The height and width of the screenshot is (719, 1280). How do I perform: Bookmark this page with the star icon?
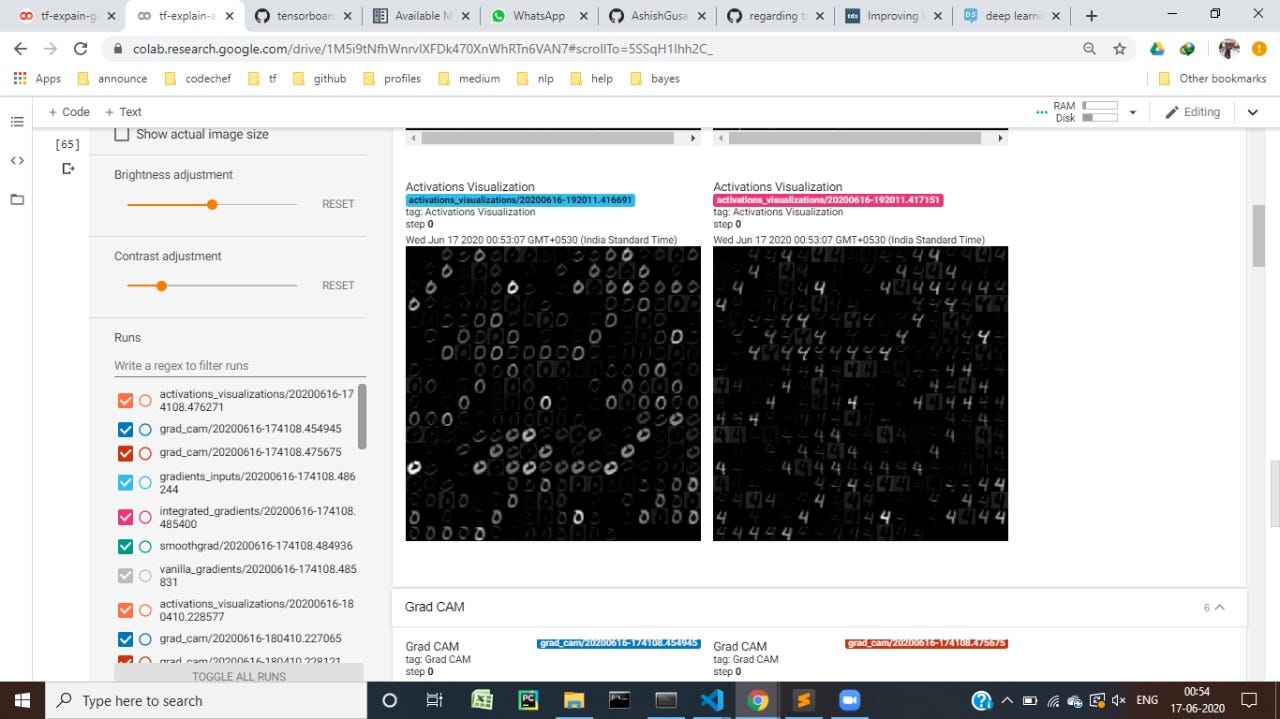pos(1120,48)
